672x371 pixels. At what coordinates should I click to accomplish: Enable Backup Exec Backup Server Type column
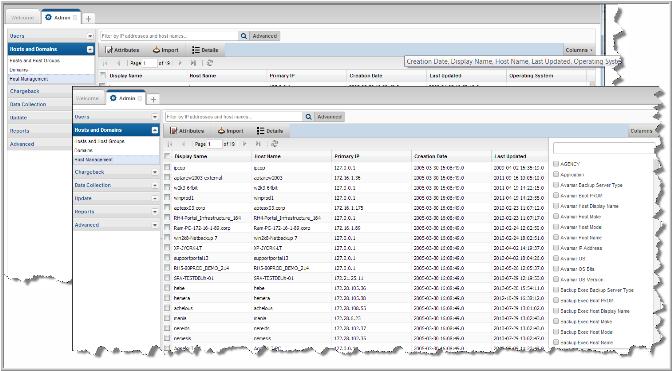(x=556, y=290)
